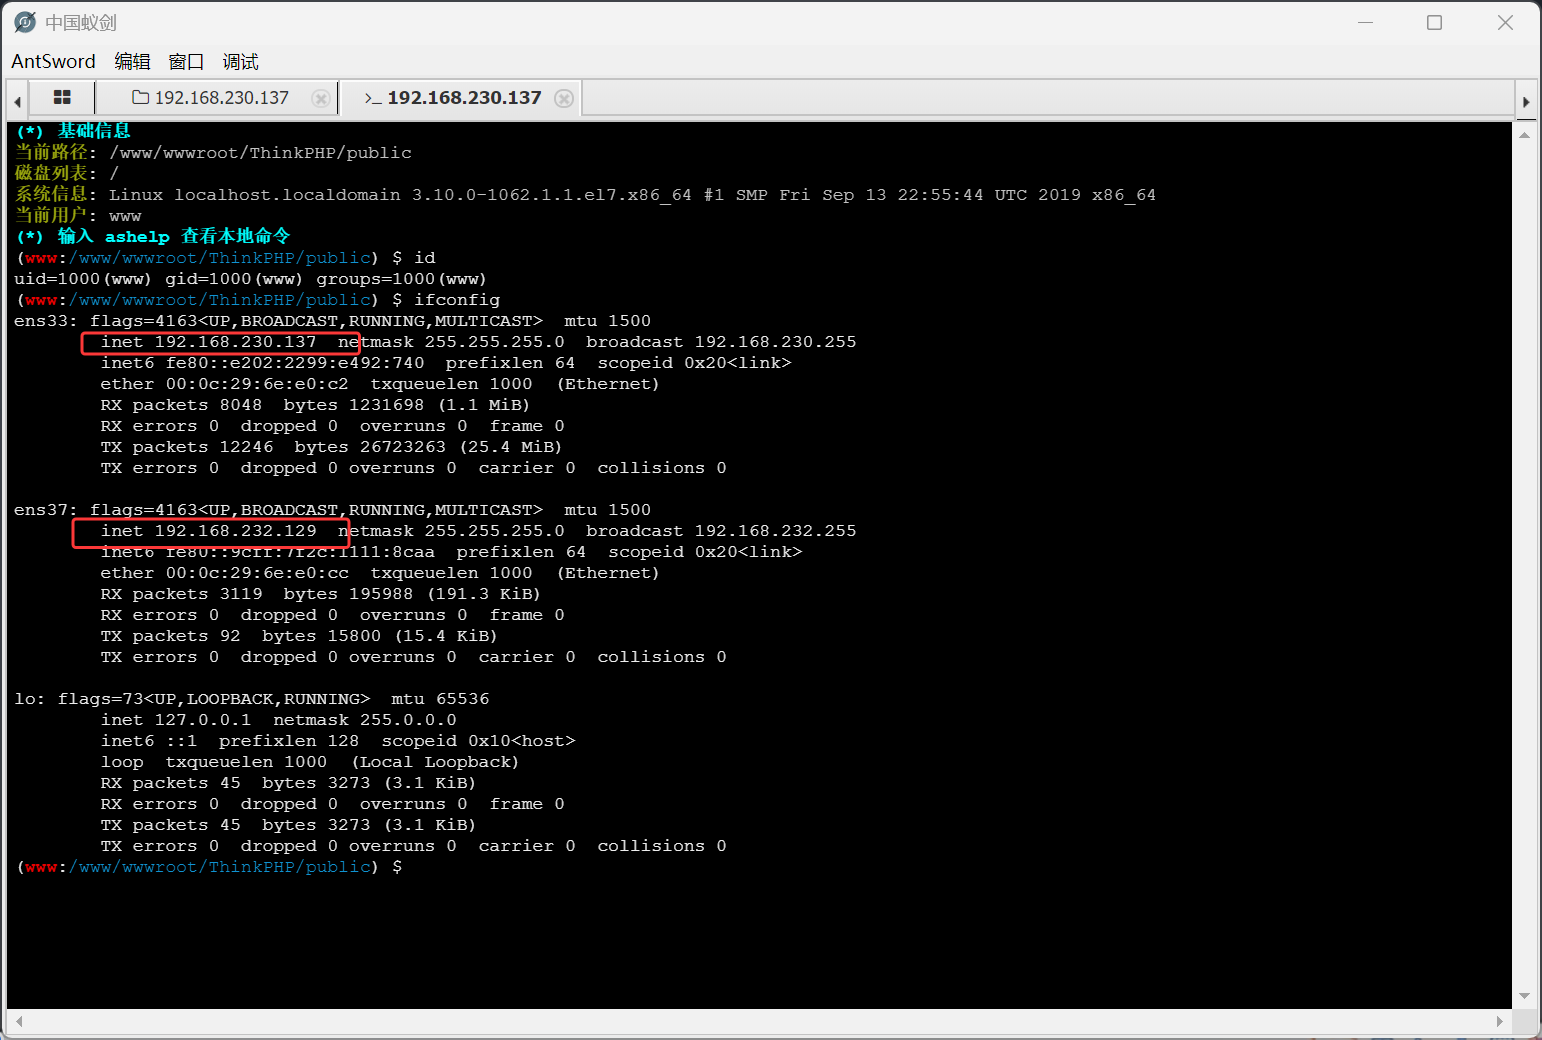1542x1040 pixels.
Task: Open the 窗口 menu
Action: pyautogui.click(x=186, y=62)
